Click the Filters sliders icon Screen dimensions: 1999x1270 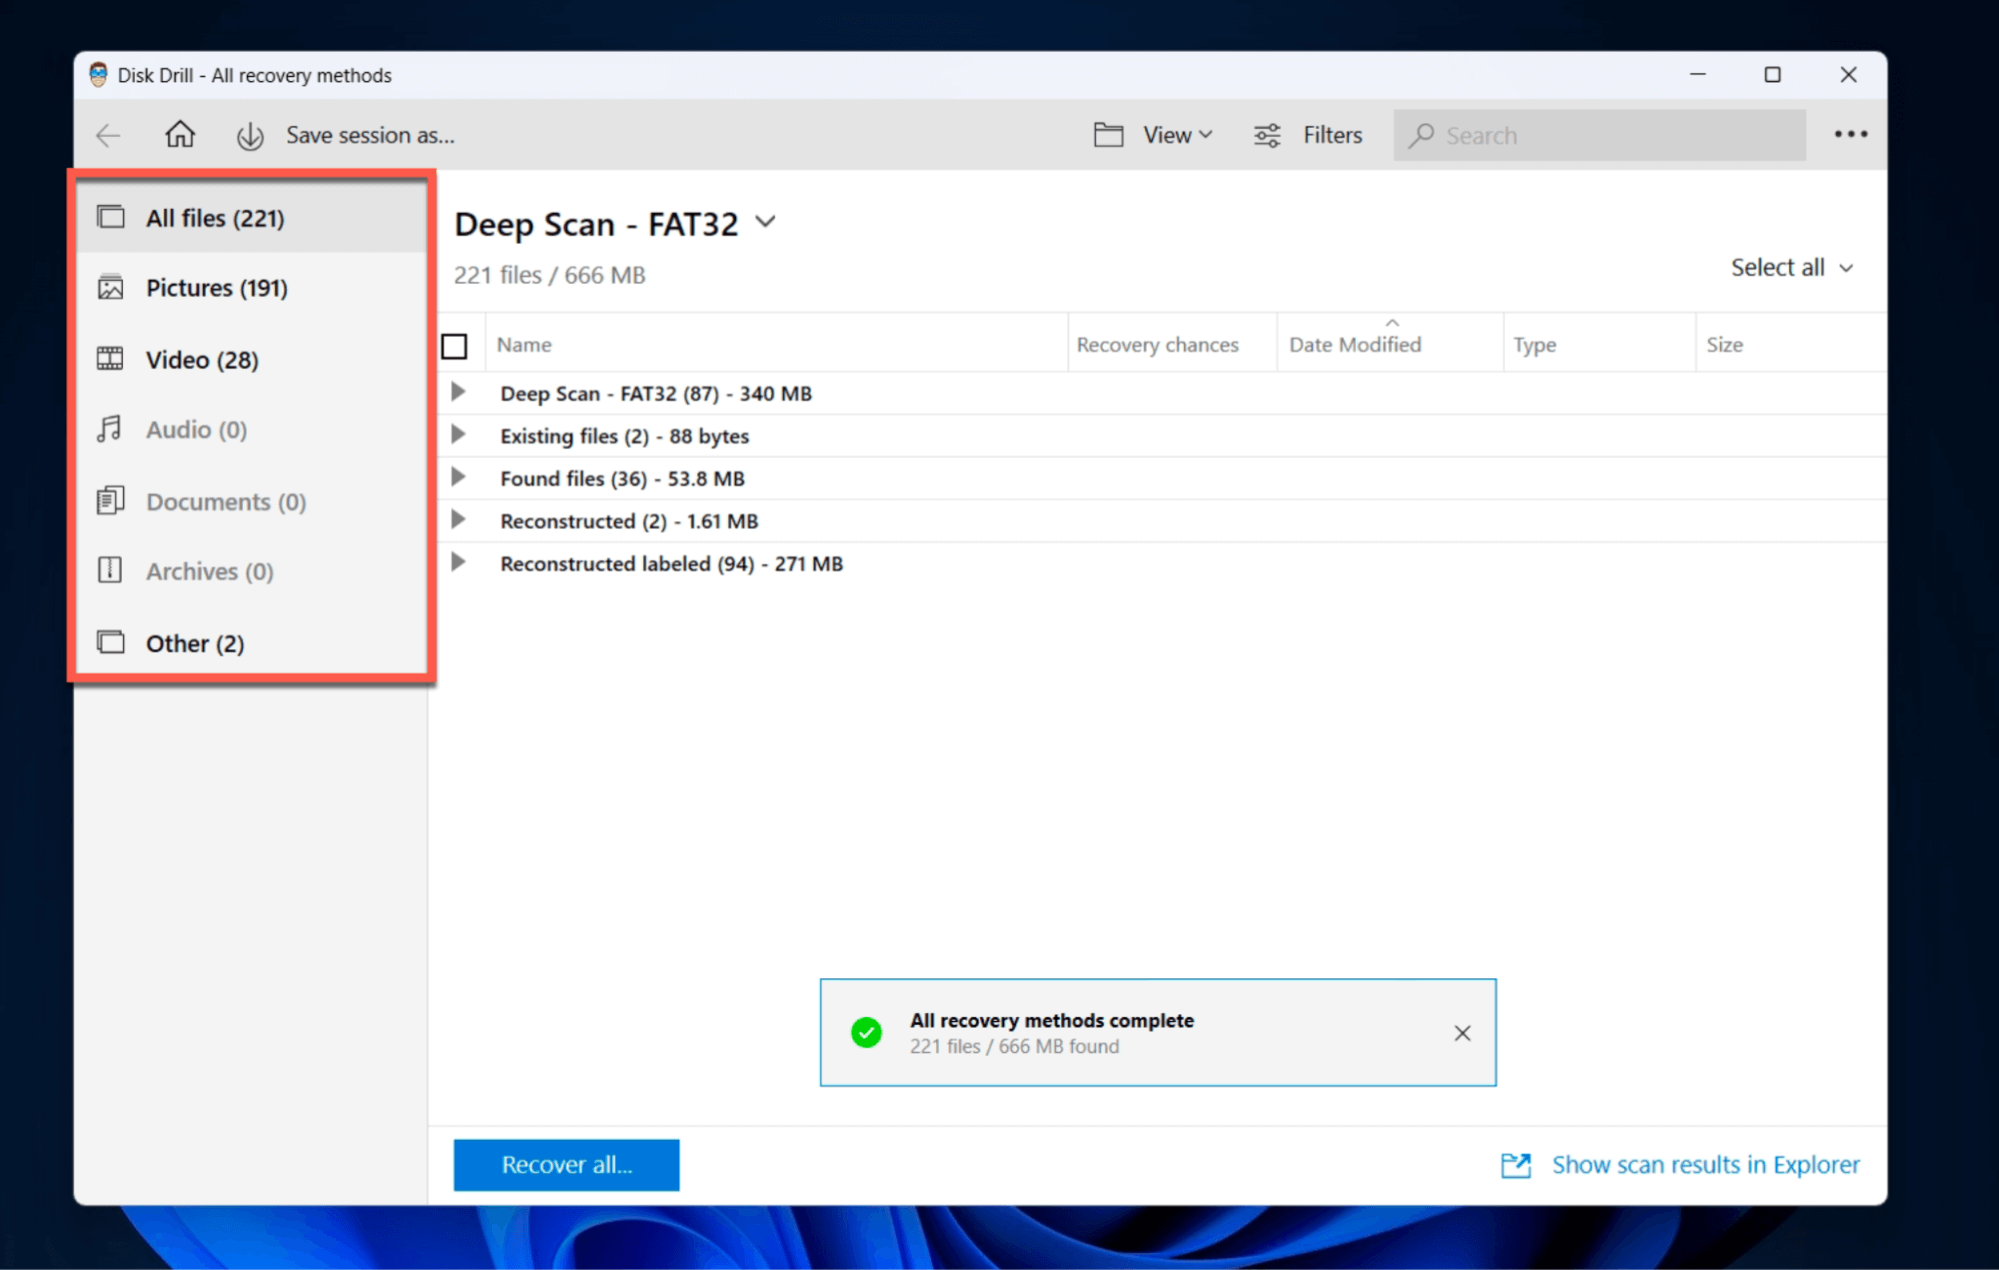[1267, 135]
